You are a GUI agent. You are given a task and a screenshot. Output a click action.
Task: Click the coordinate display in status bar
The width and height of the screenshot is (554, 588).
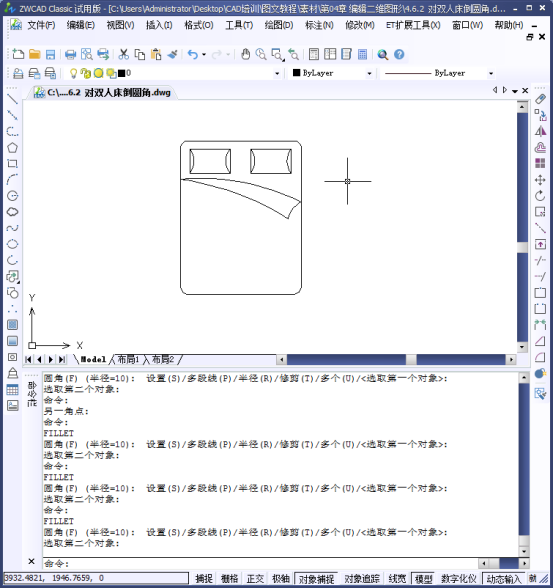96,578
